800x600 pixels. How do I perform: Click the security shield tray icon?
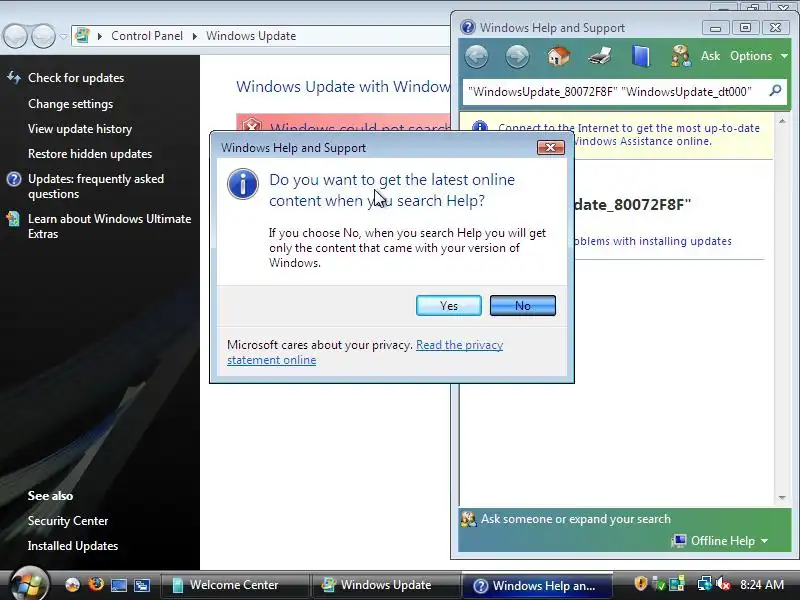coord(641,583)
